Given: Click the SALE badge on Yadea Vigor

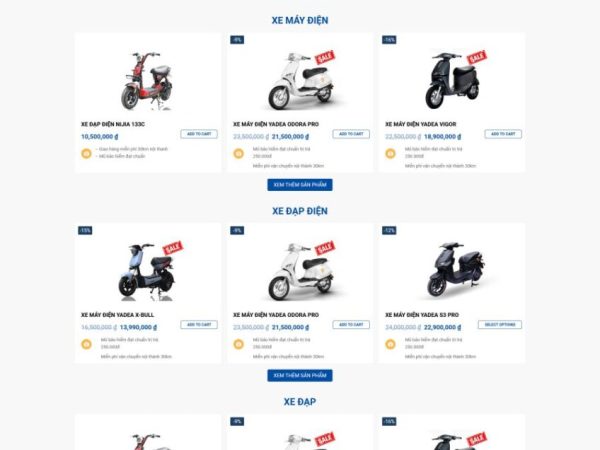Looking at the screenshot, I should (476, 57).
